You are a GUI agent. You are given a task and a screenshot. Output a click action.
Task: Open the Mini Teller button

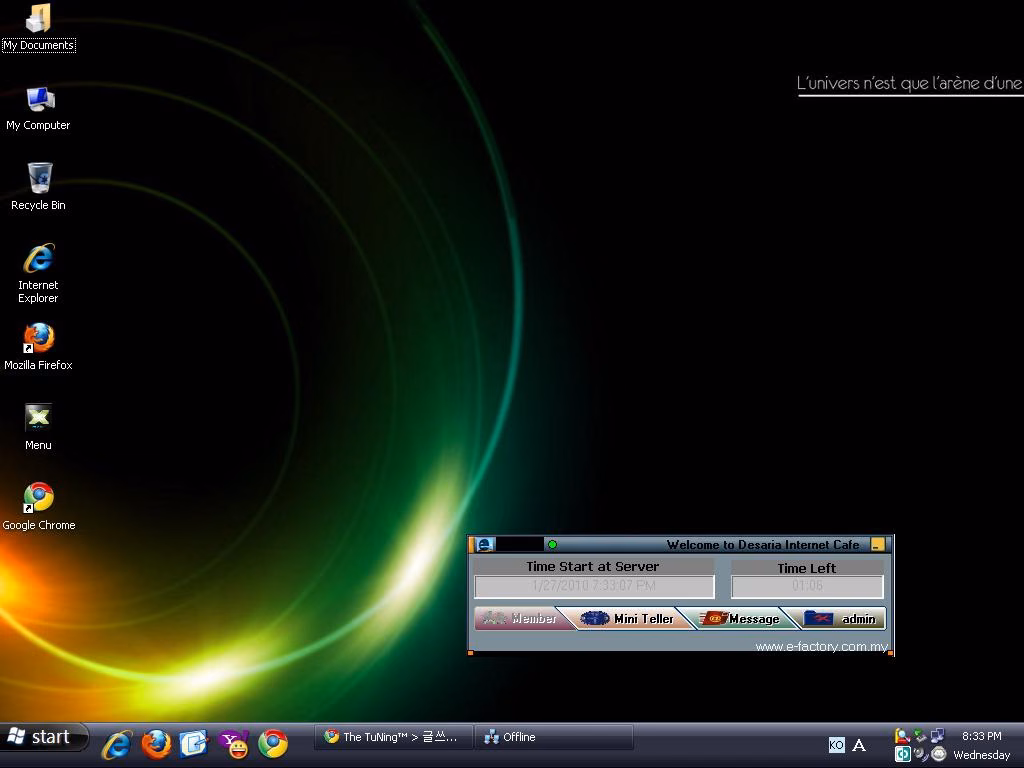(627, 618)
